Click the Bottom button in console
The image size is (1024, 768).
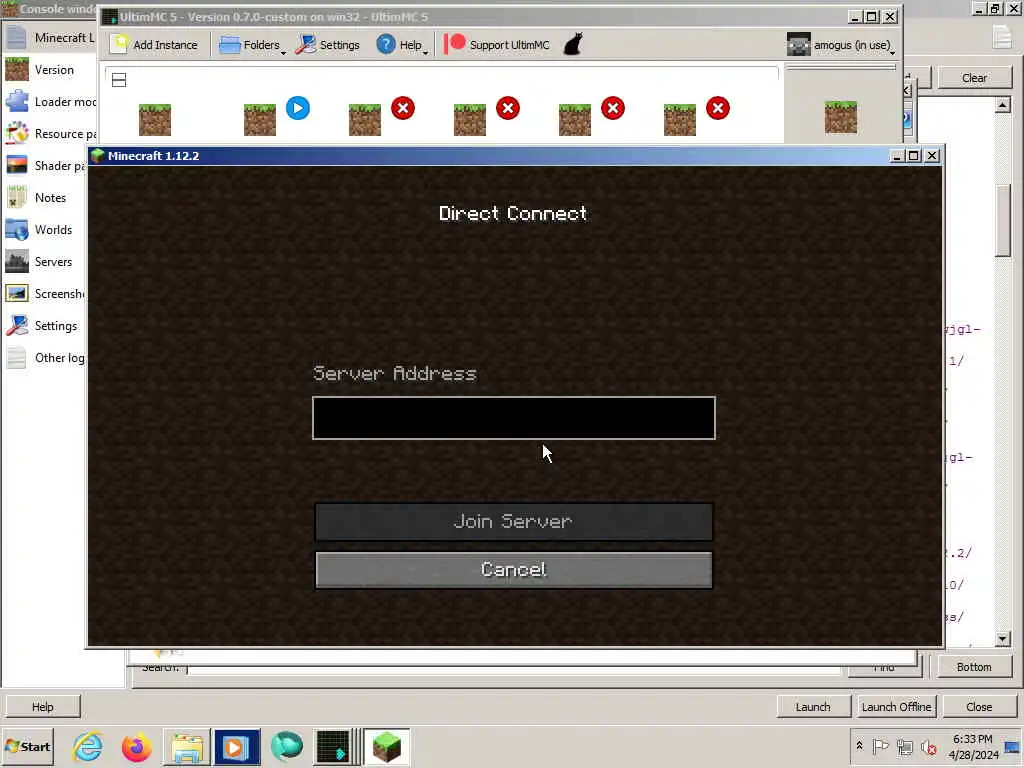(x=974, y=667)
